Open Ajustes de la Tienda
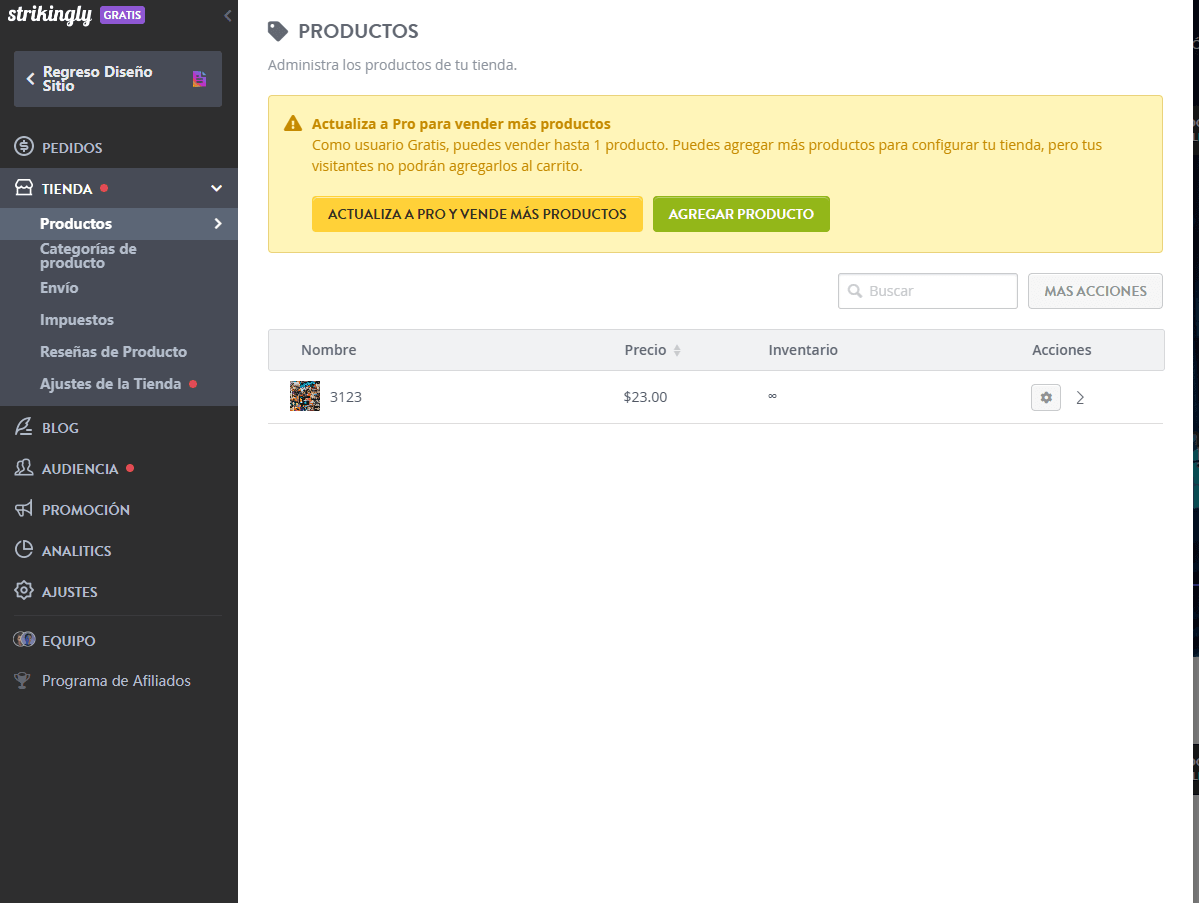Screen dimensions: 1199x903 click(110, 384)
